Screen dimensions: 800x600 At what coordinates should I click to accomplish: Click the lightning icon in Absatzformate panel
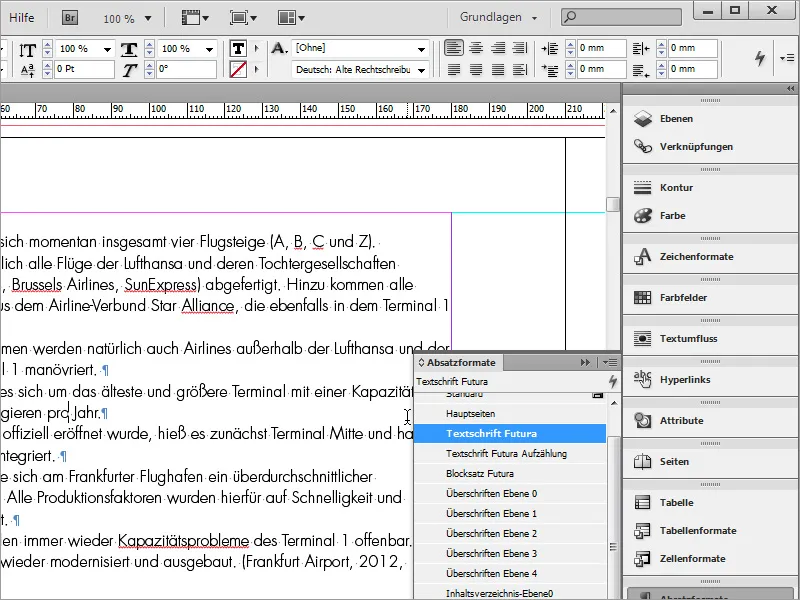[613, 381]
